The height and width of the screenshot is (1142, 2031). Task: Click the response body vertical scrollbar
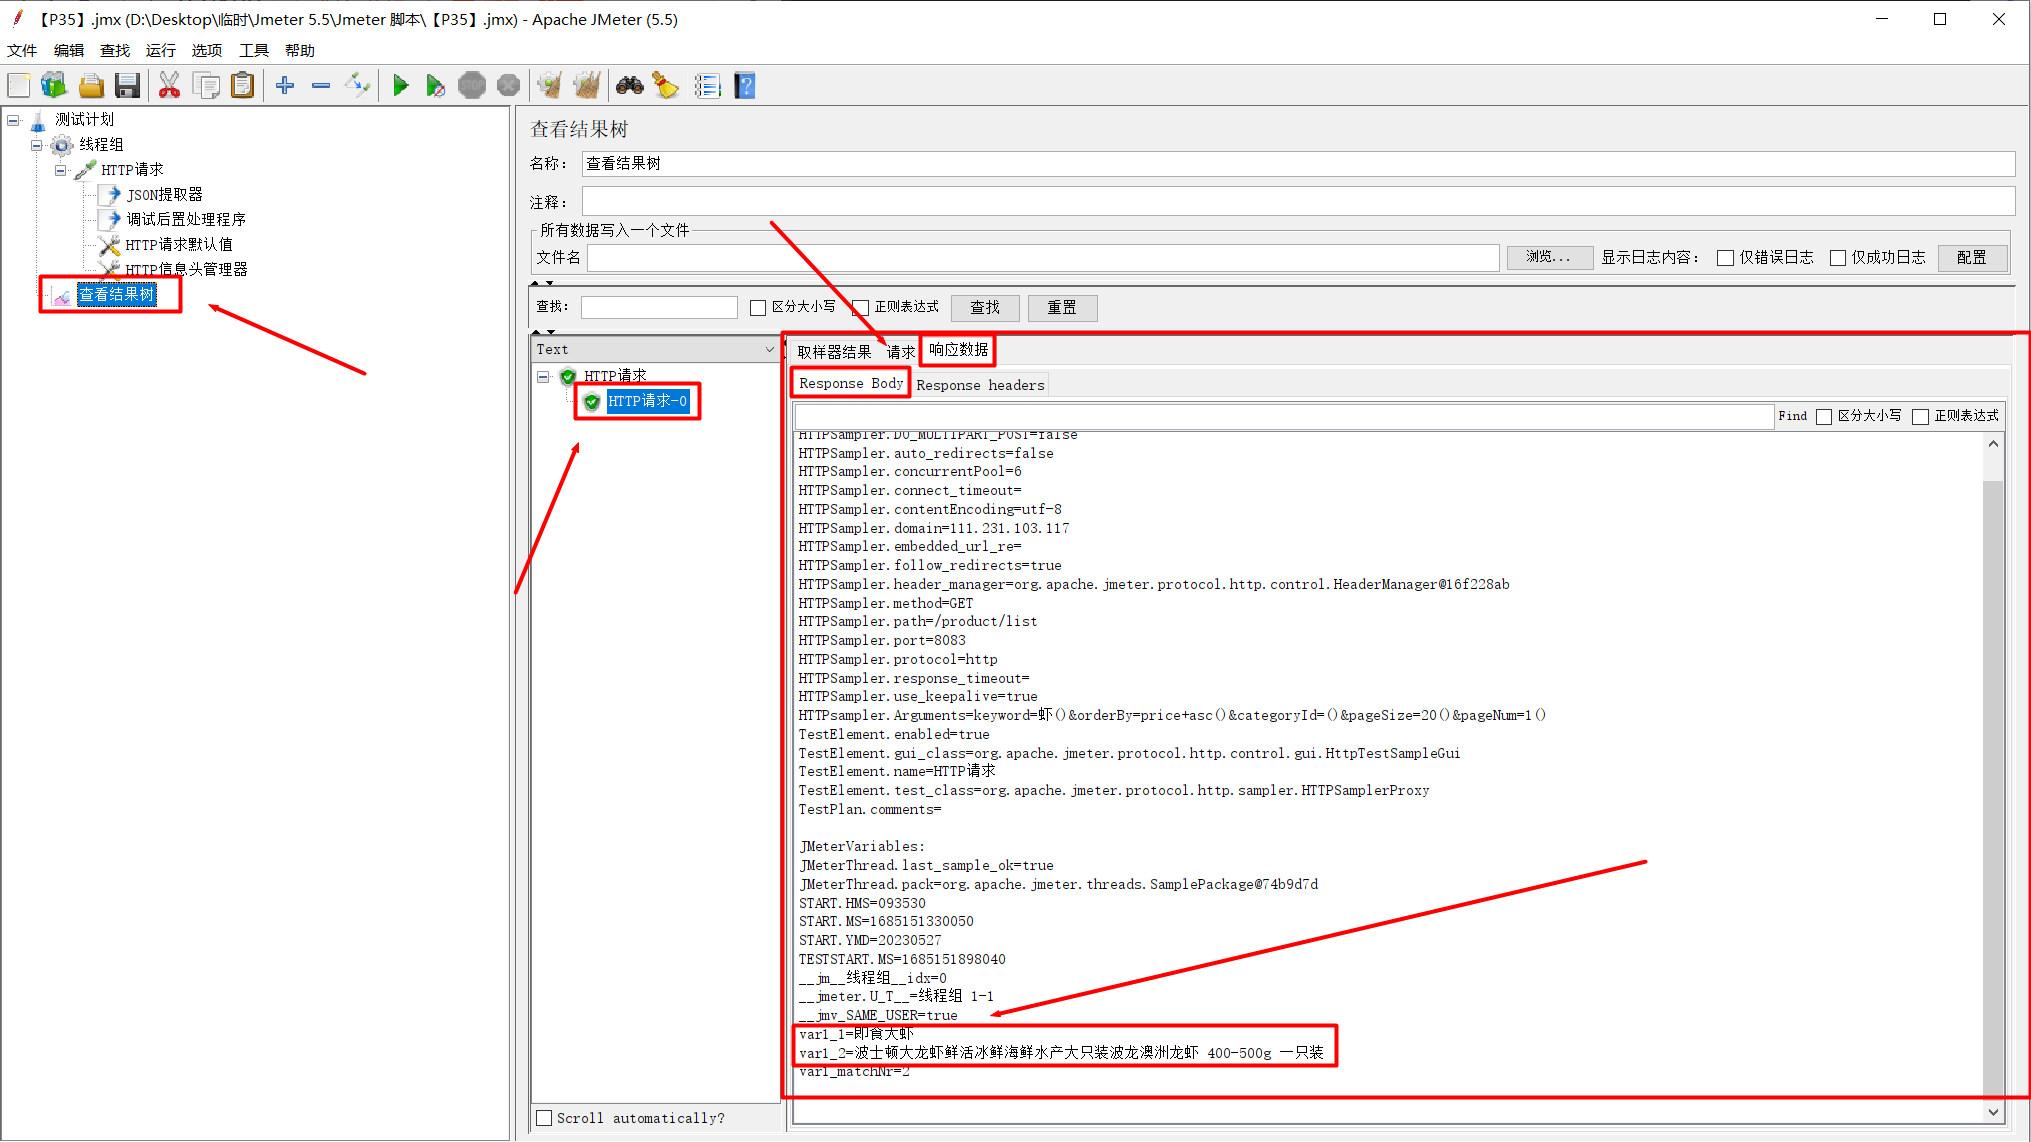1993,780
